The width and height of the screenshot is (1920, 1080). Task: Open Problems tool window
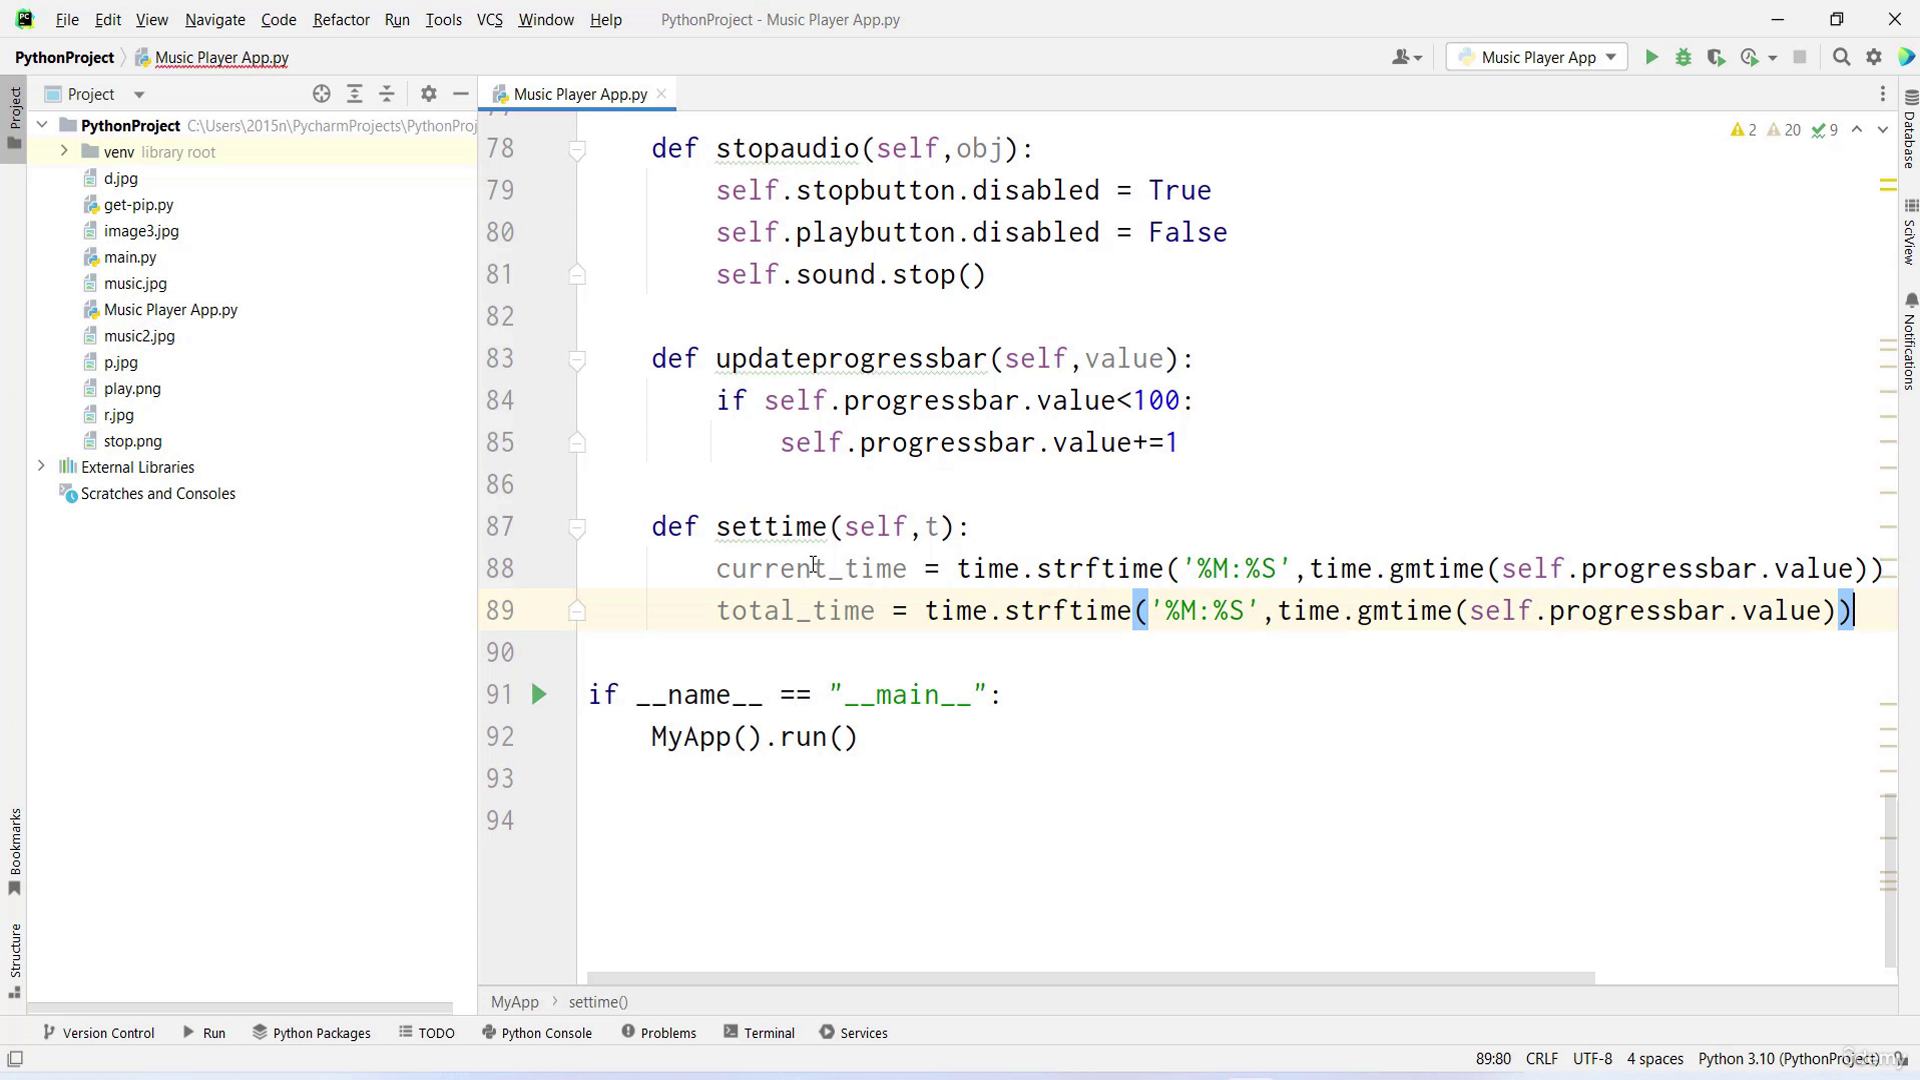coord(658,1033)
